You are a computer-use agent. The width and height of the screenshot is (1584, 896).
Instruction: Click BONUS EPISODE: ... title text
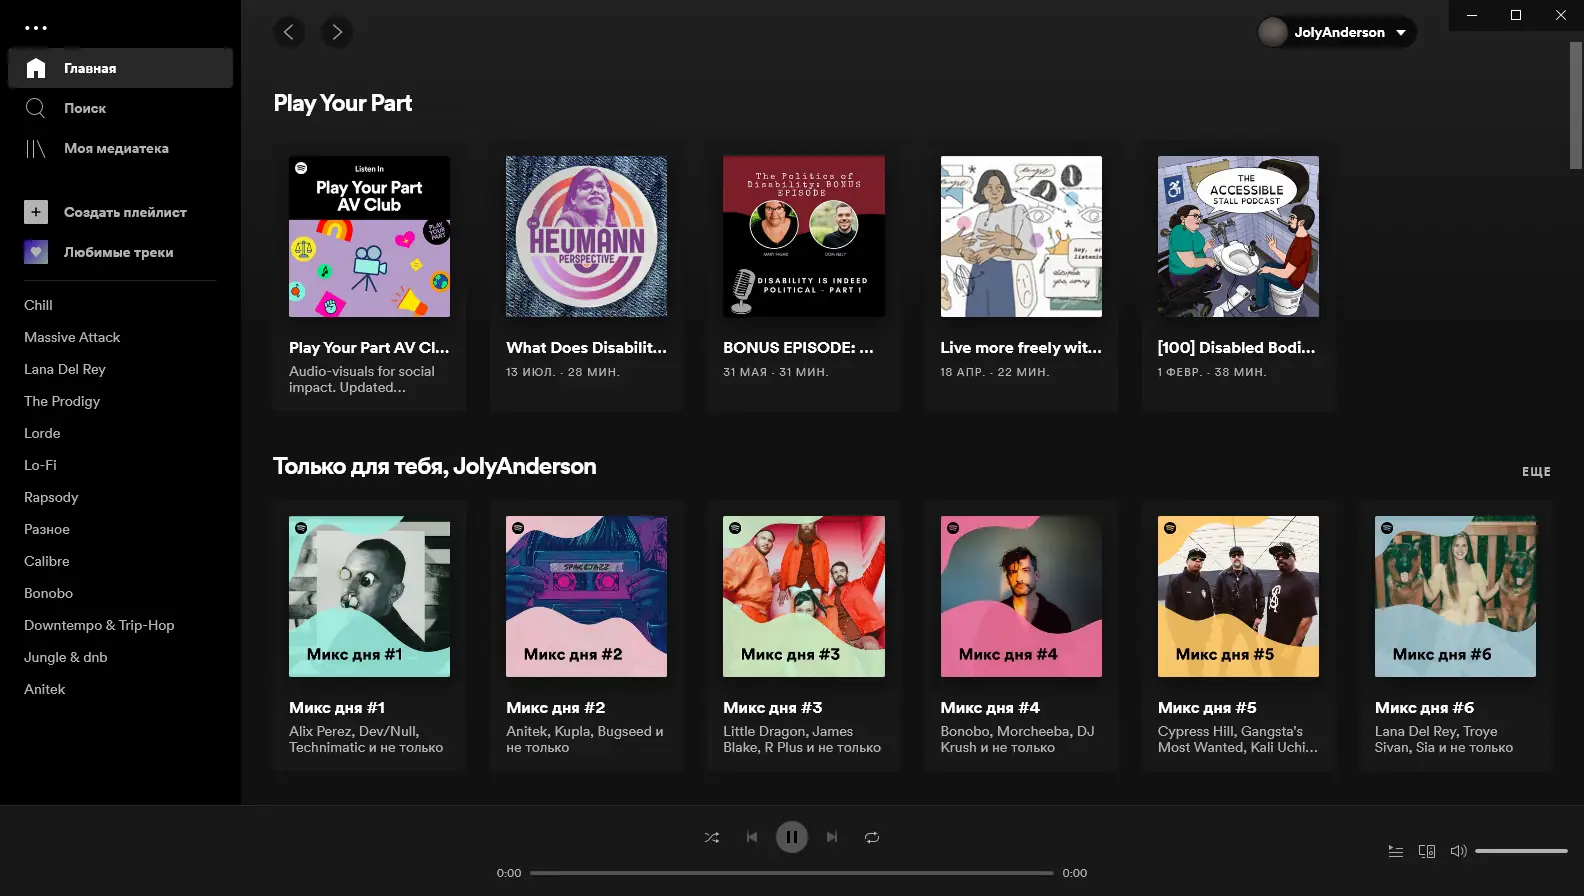[x=798, y=348]
